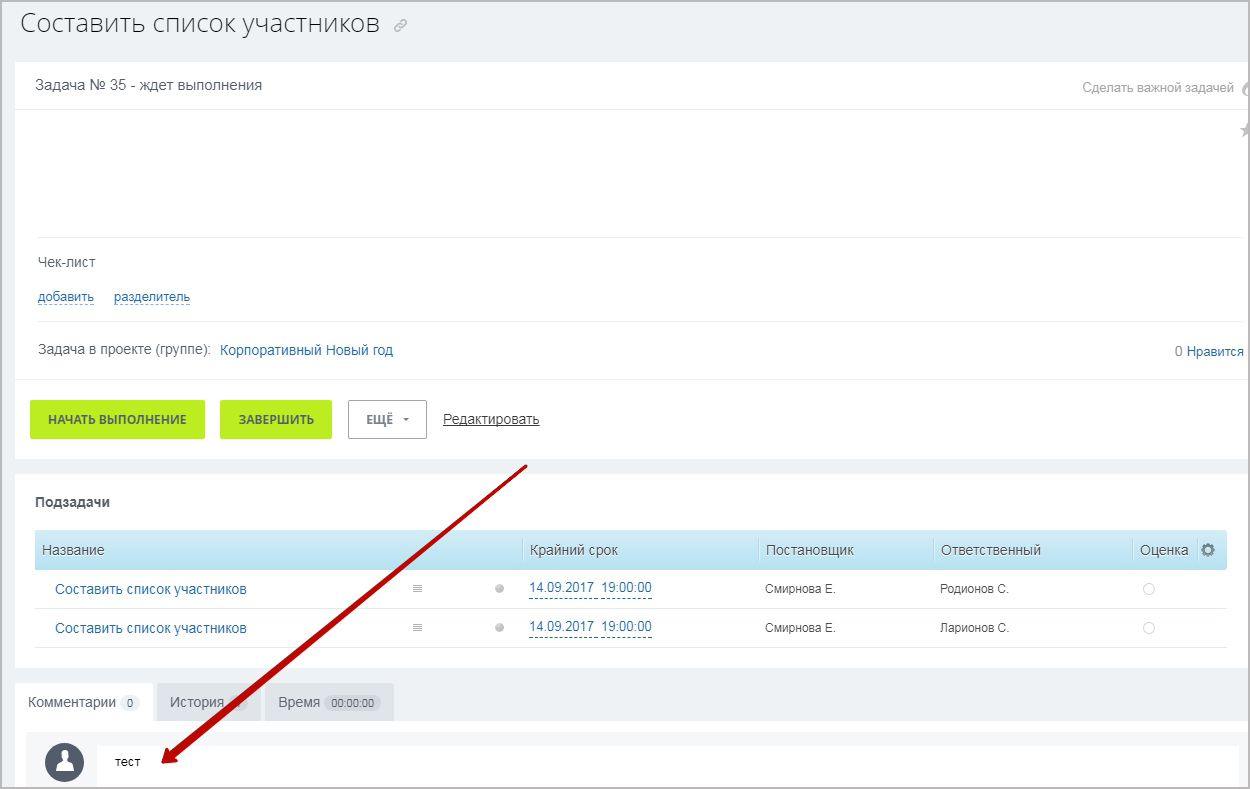Select the rating circle for Родионов С. subtask

click(1148, 589)
